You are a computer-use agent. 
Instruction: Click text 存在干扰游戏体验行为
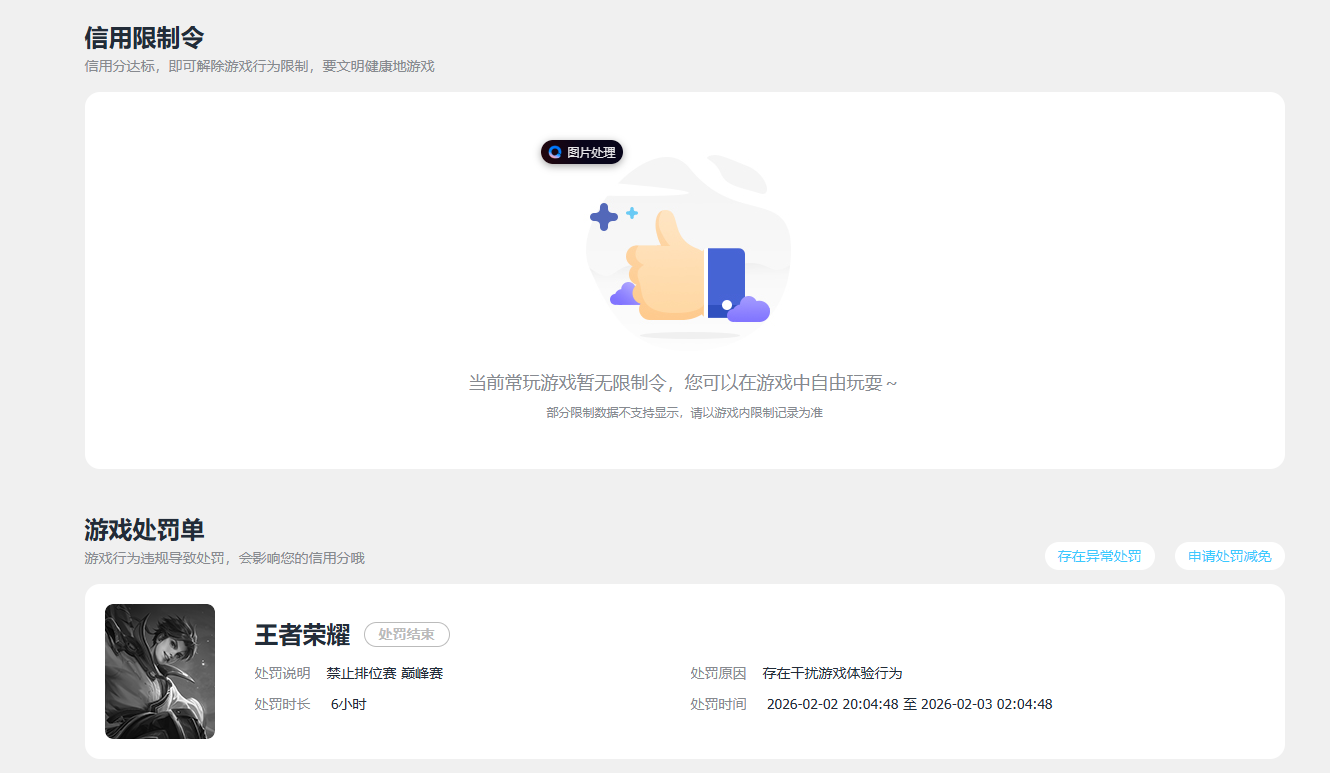(832, 673)
